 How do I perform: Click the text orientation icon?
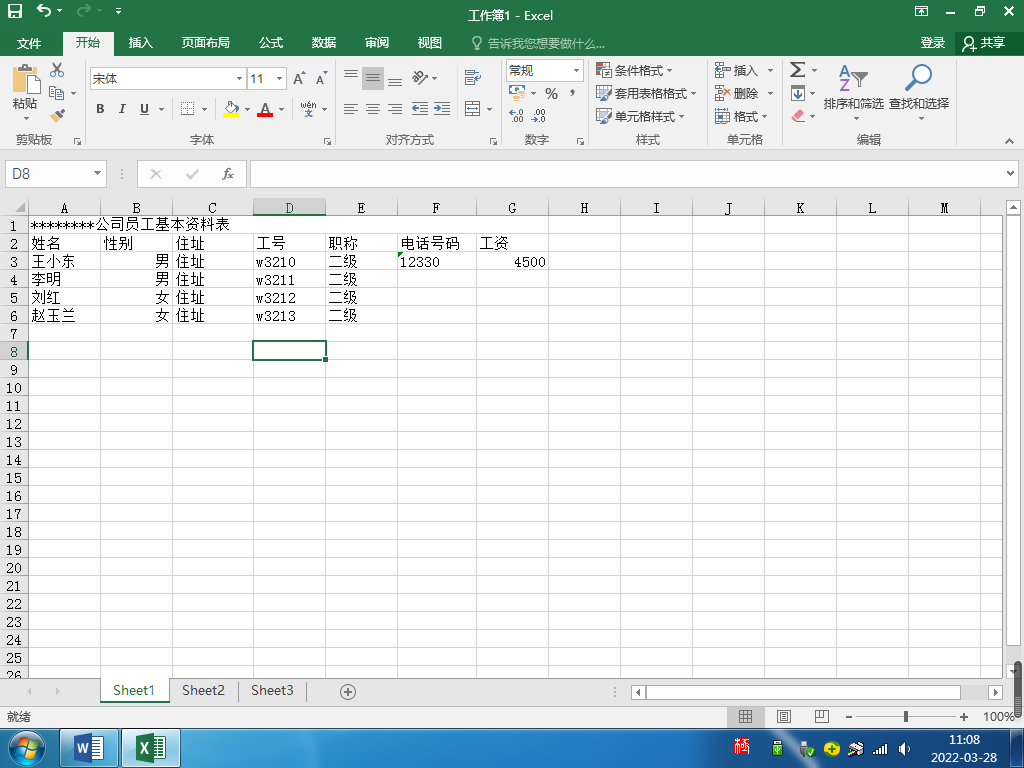[x=420, y=78]
